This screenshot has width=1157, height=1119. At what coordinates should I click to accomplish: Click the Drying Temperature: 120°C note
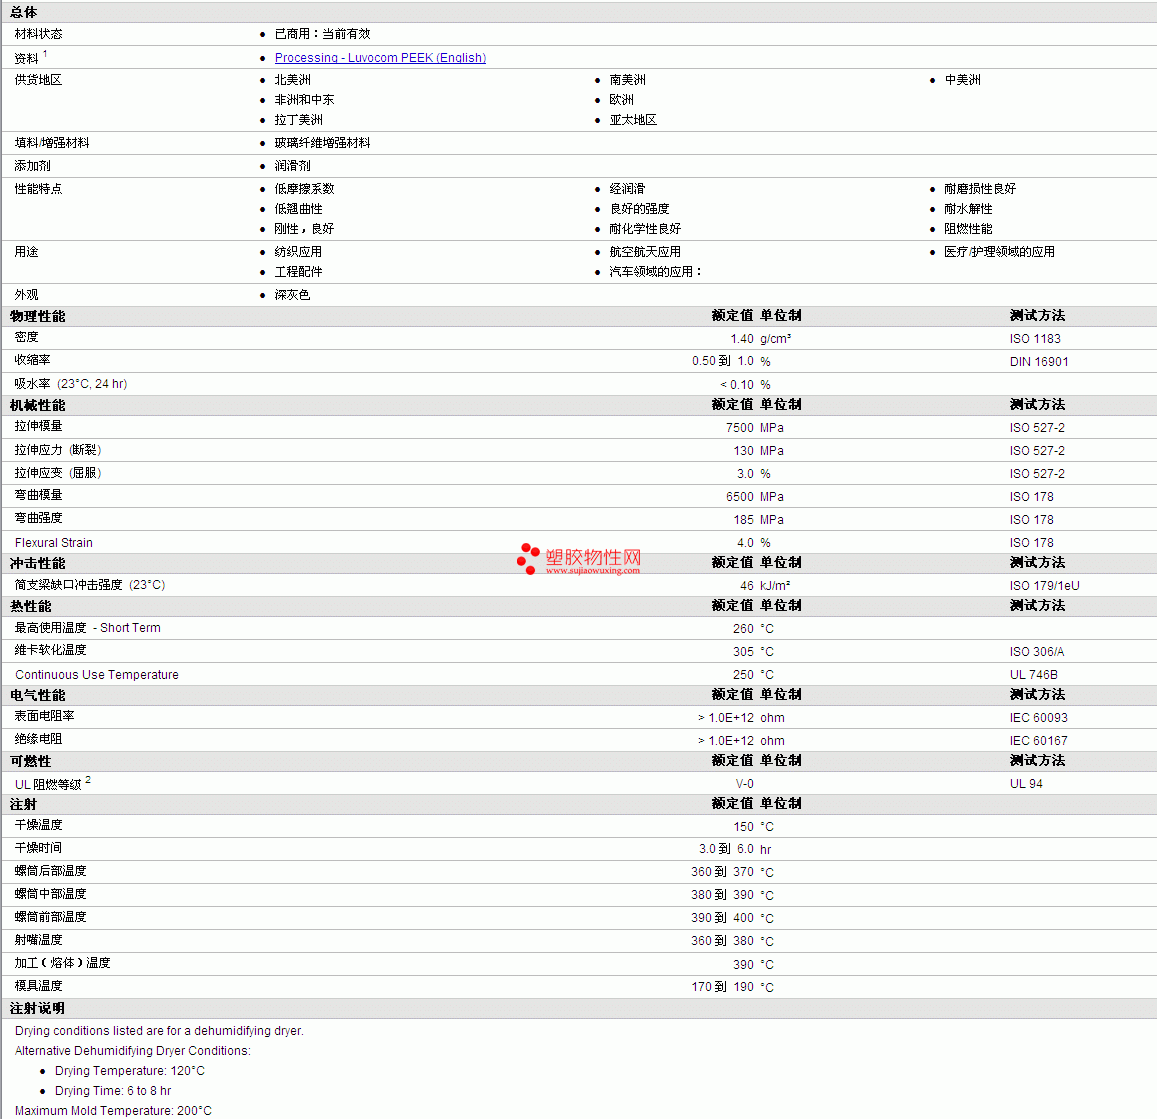[130, 1070]
